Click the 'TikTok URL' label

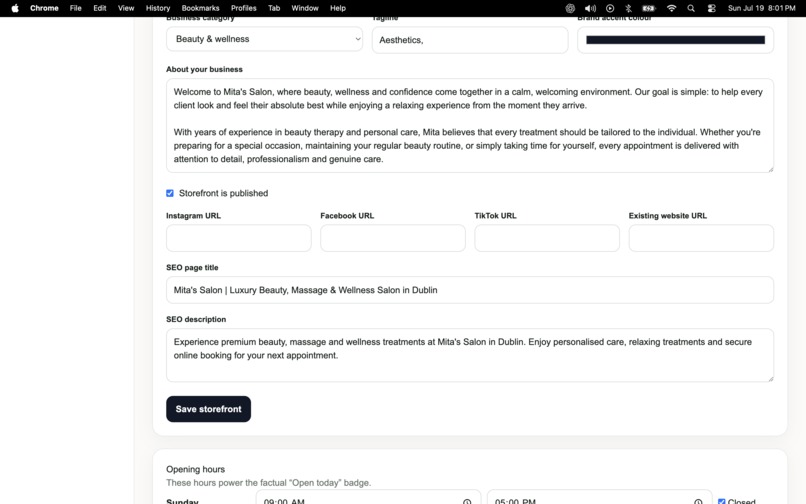click(496, 216)
